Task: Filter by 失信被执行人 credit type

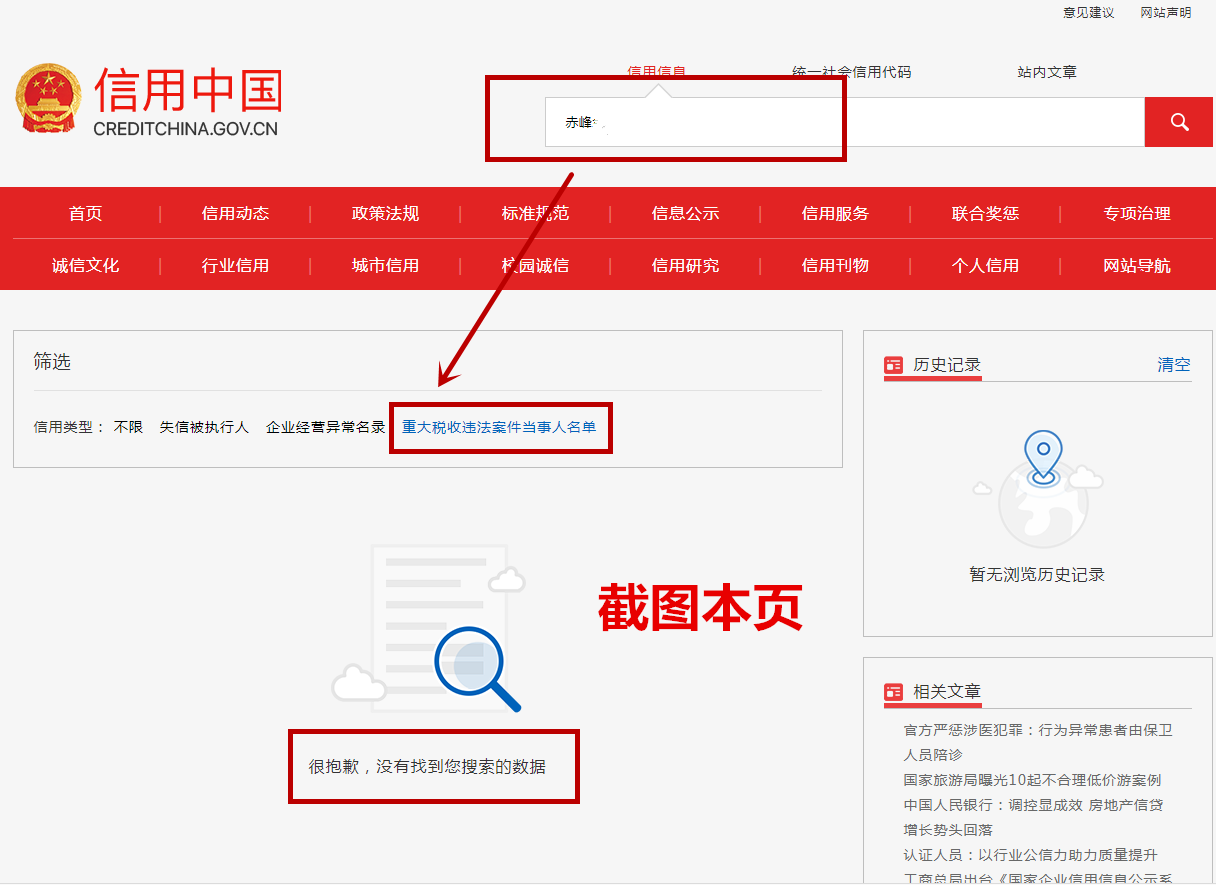Action: [204, 427]
